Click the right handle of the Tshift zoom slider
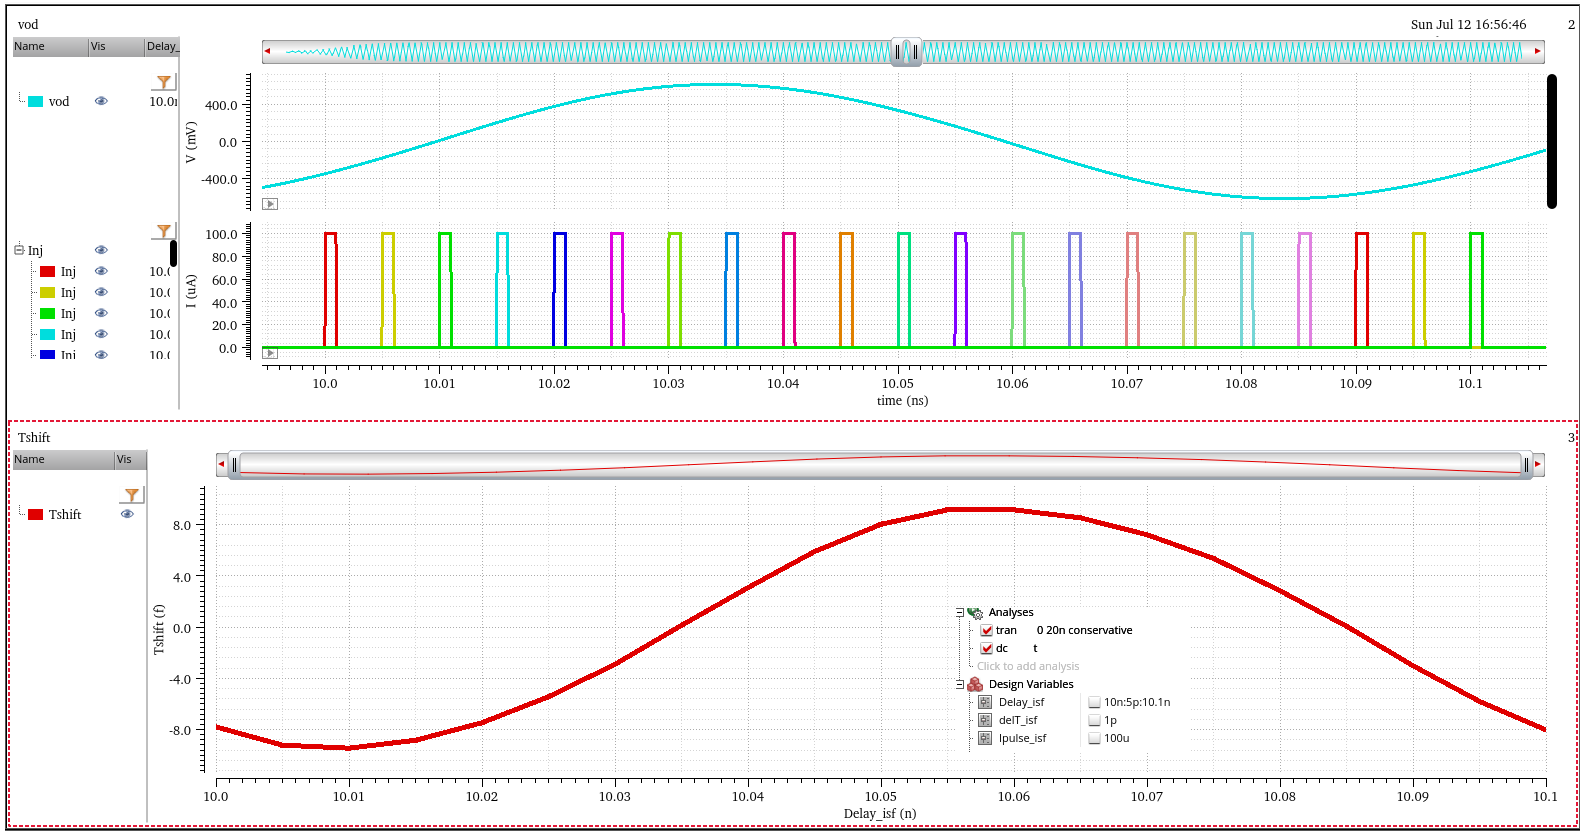Viewport: 1584px width, 833px height. 1526,464
